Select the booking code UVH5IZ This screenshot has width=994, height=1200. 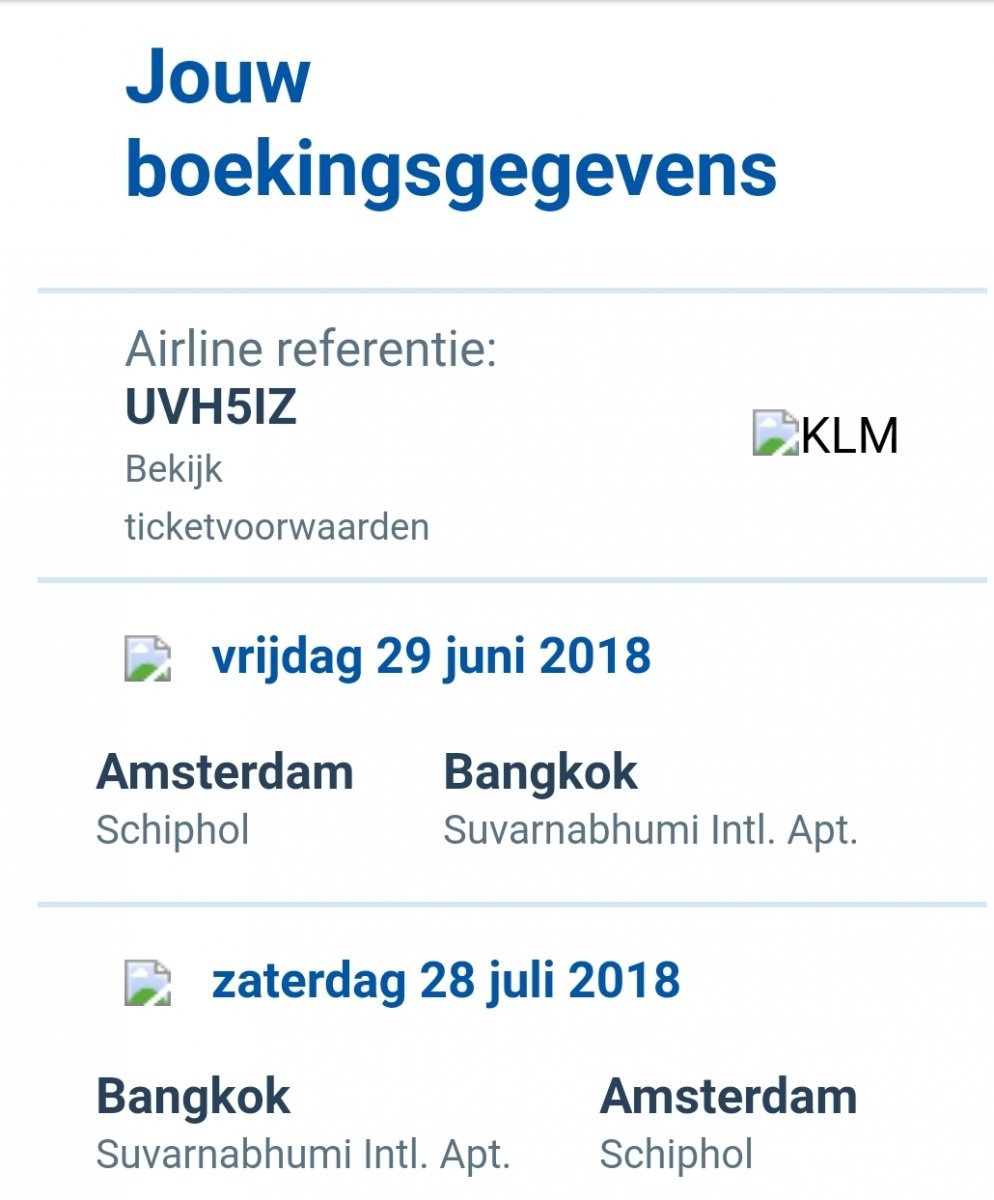point(211,407)
